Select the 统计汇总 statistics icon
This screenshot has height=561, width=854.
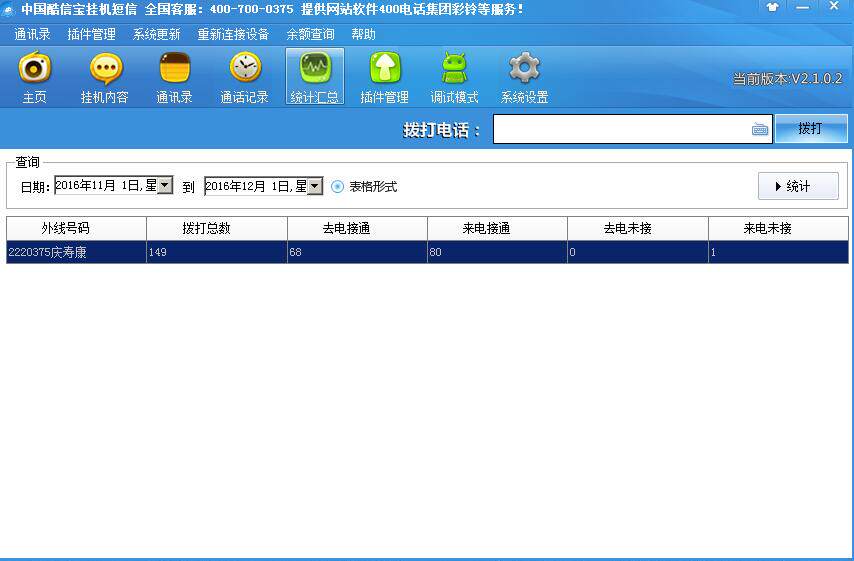pyautogui.click(x=314, y=77)
